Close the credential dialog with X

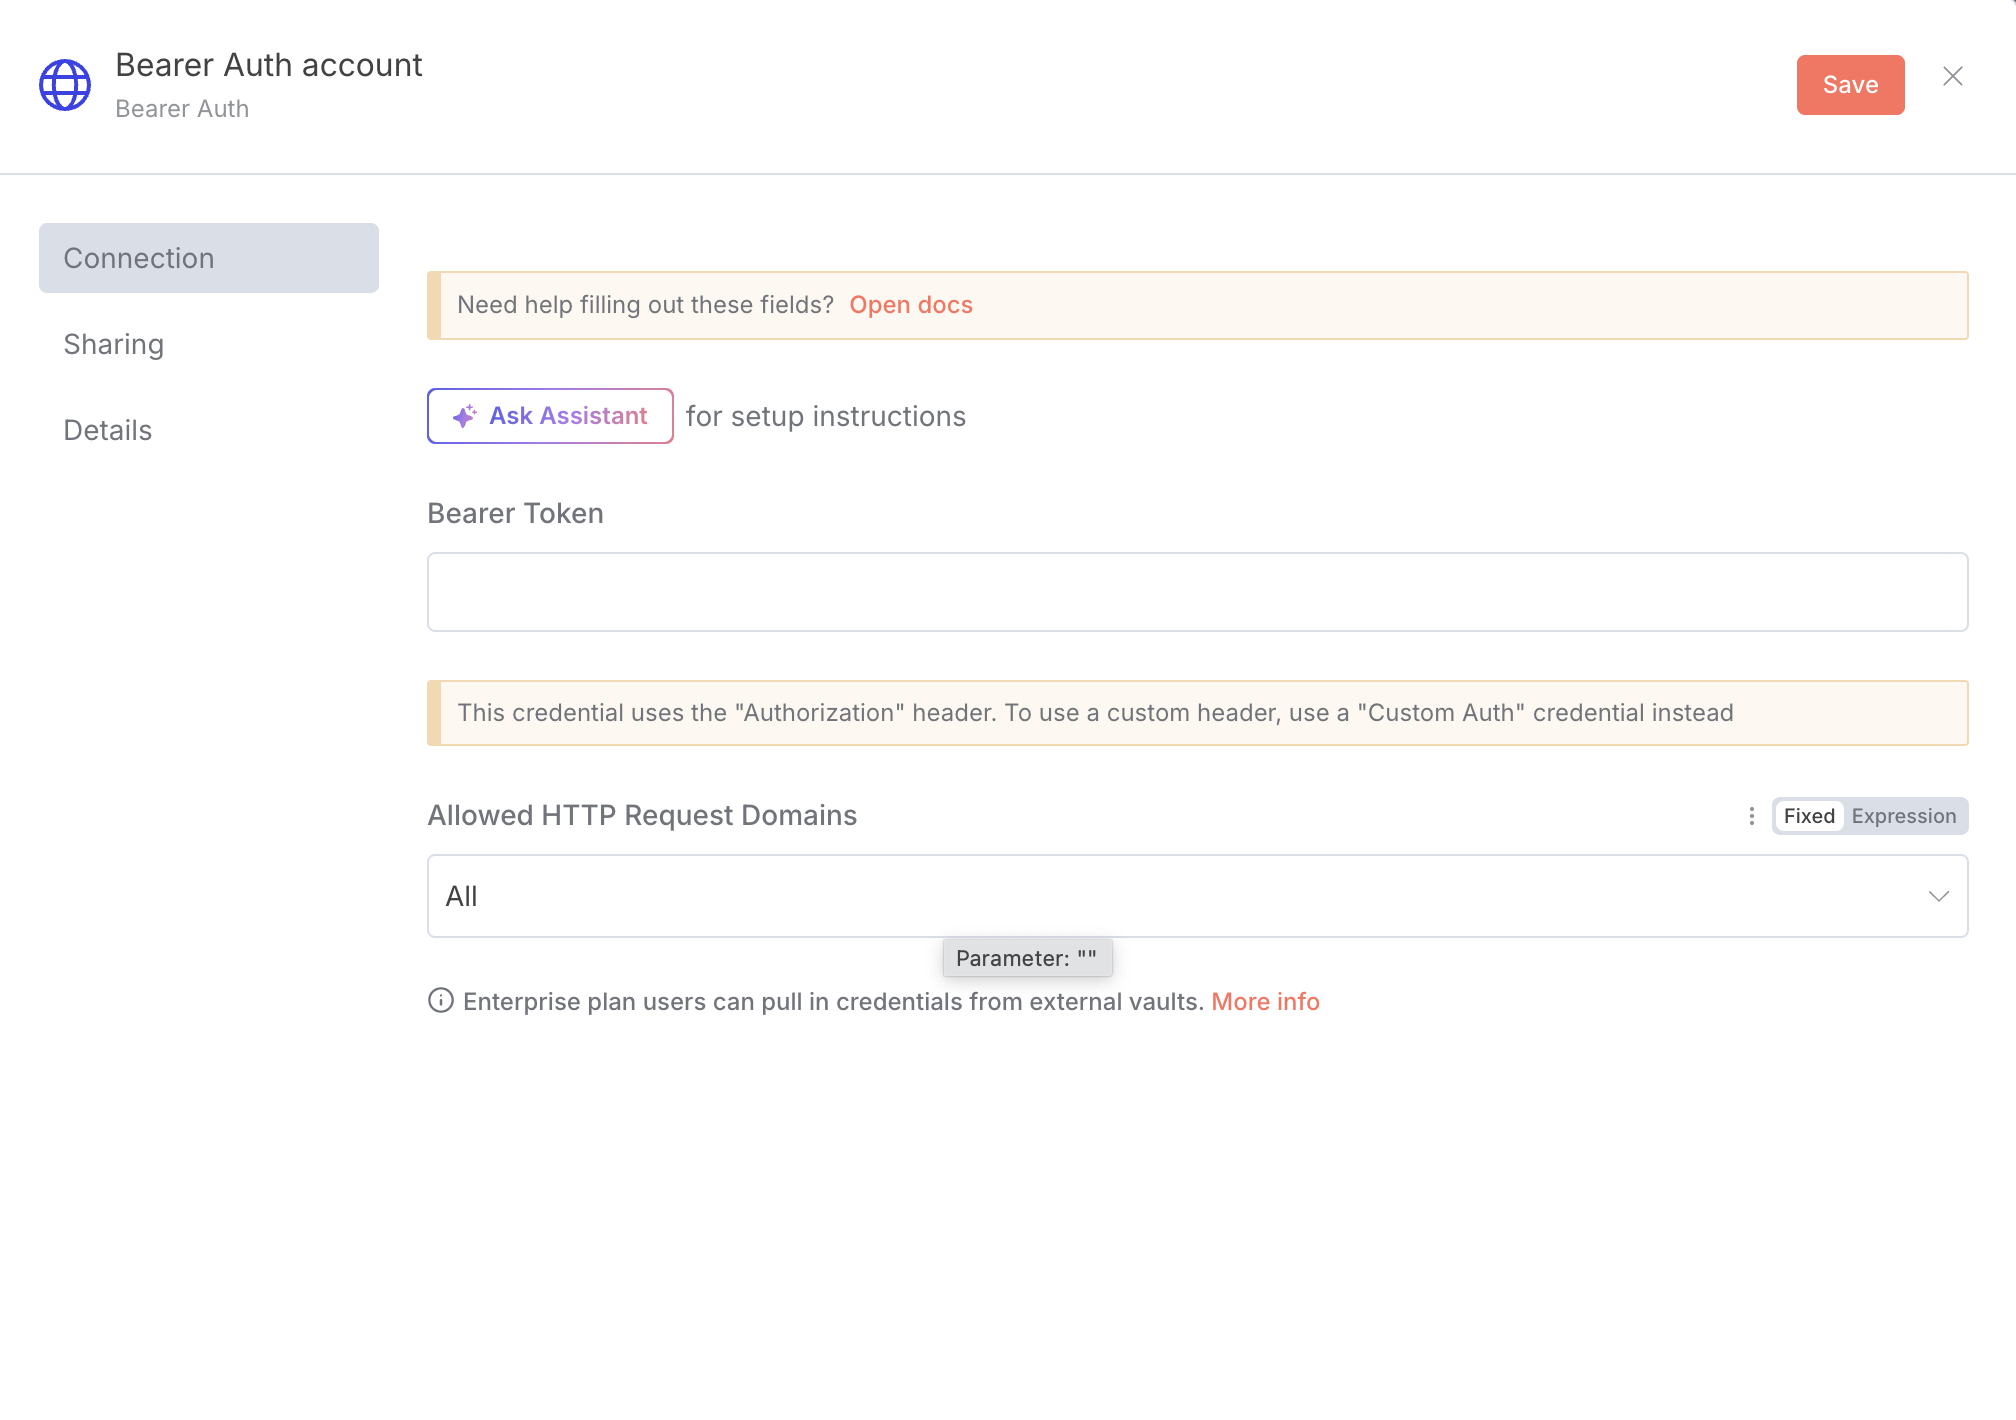1952,77
